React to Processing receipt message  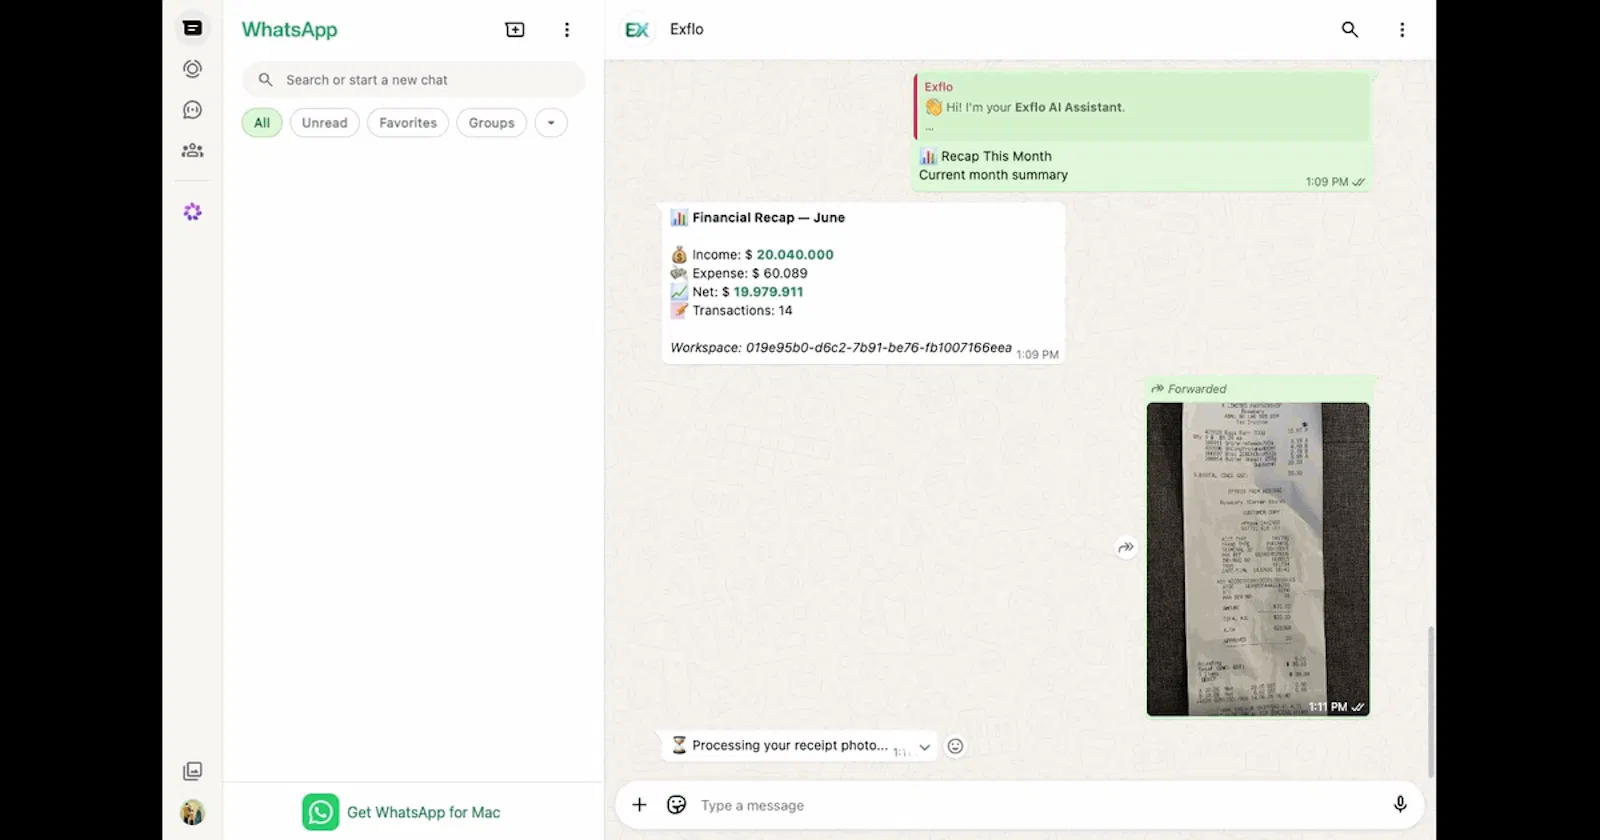tap(955, 746)
